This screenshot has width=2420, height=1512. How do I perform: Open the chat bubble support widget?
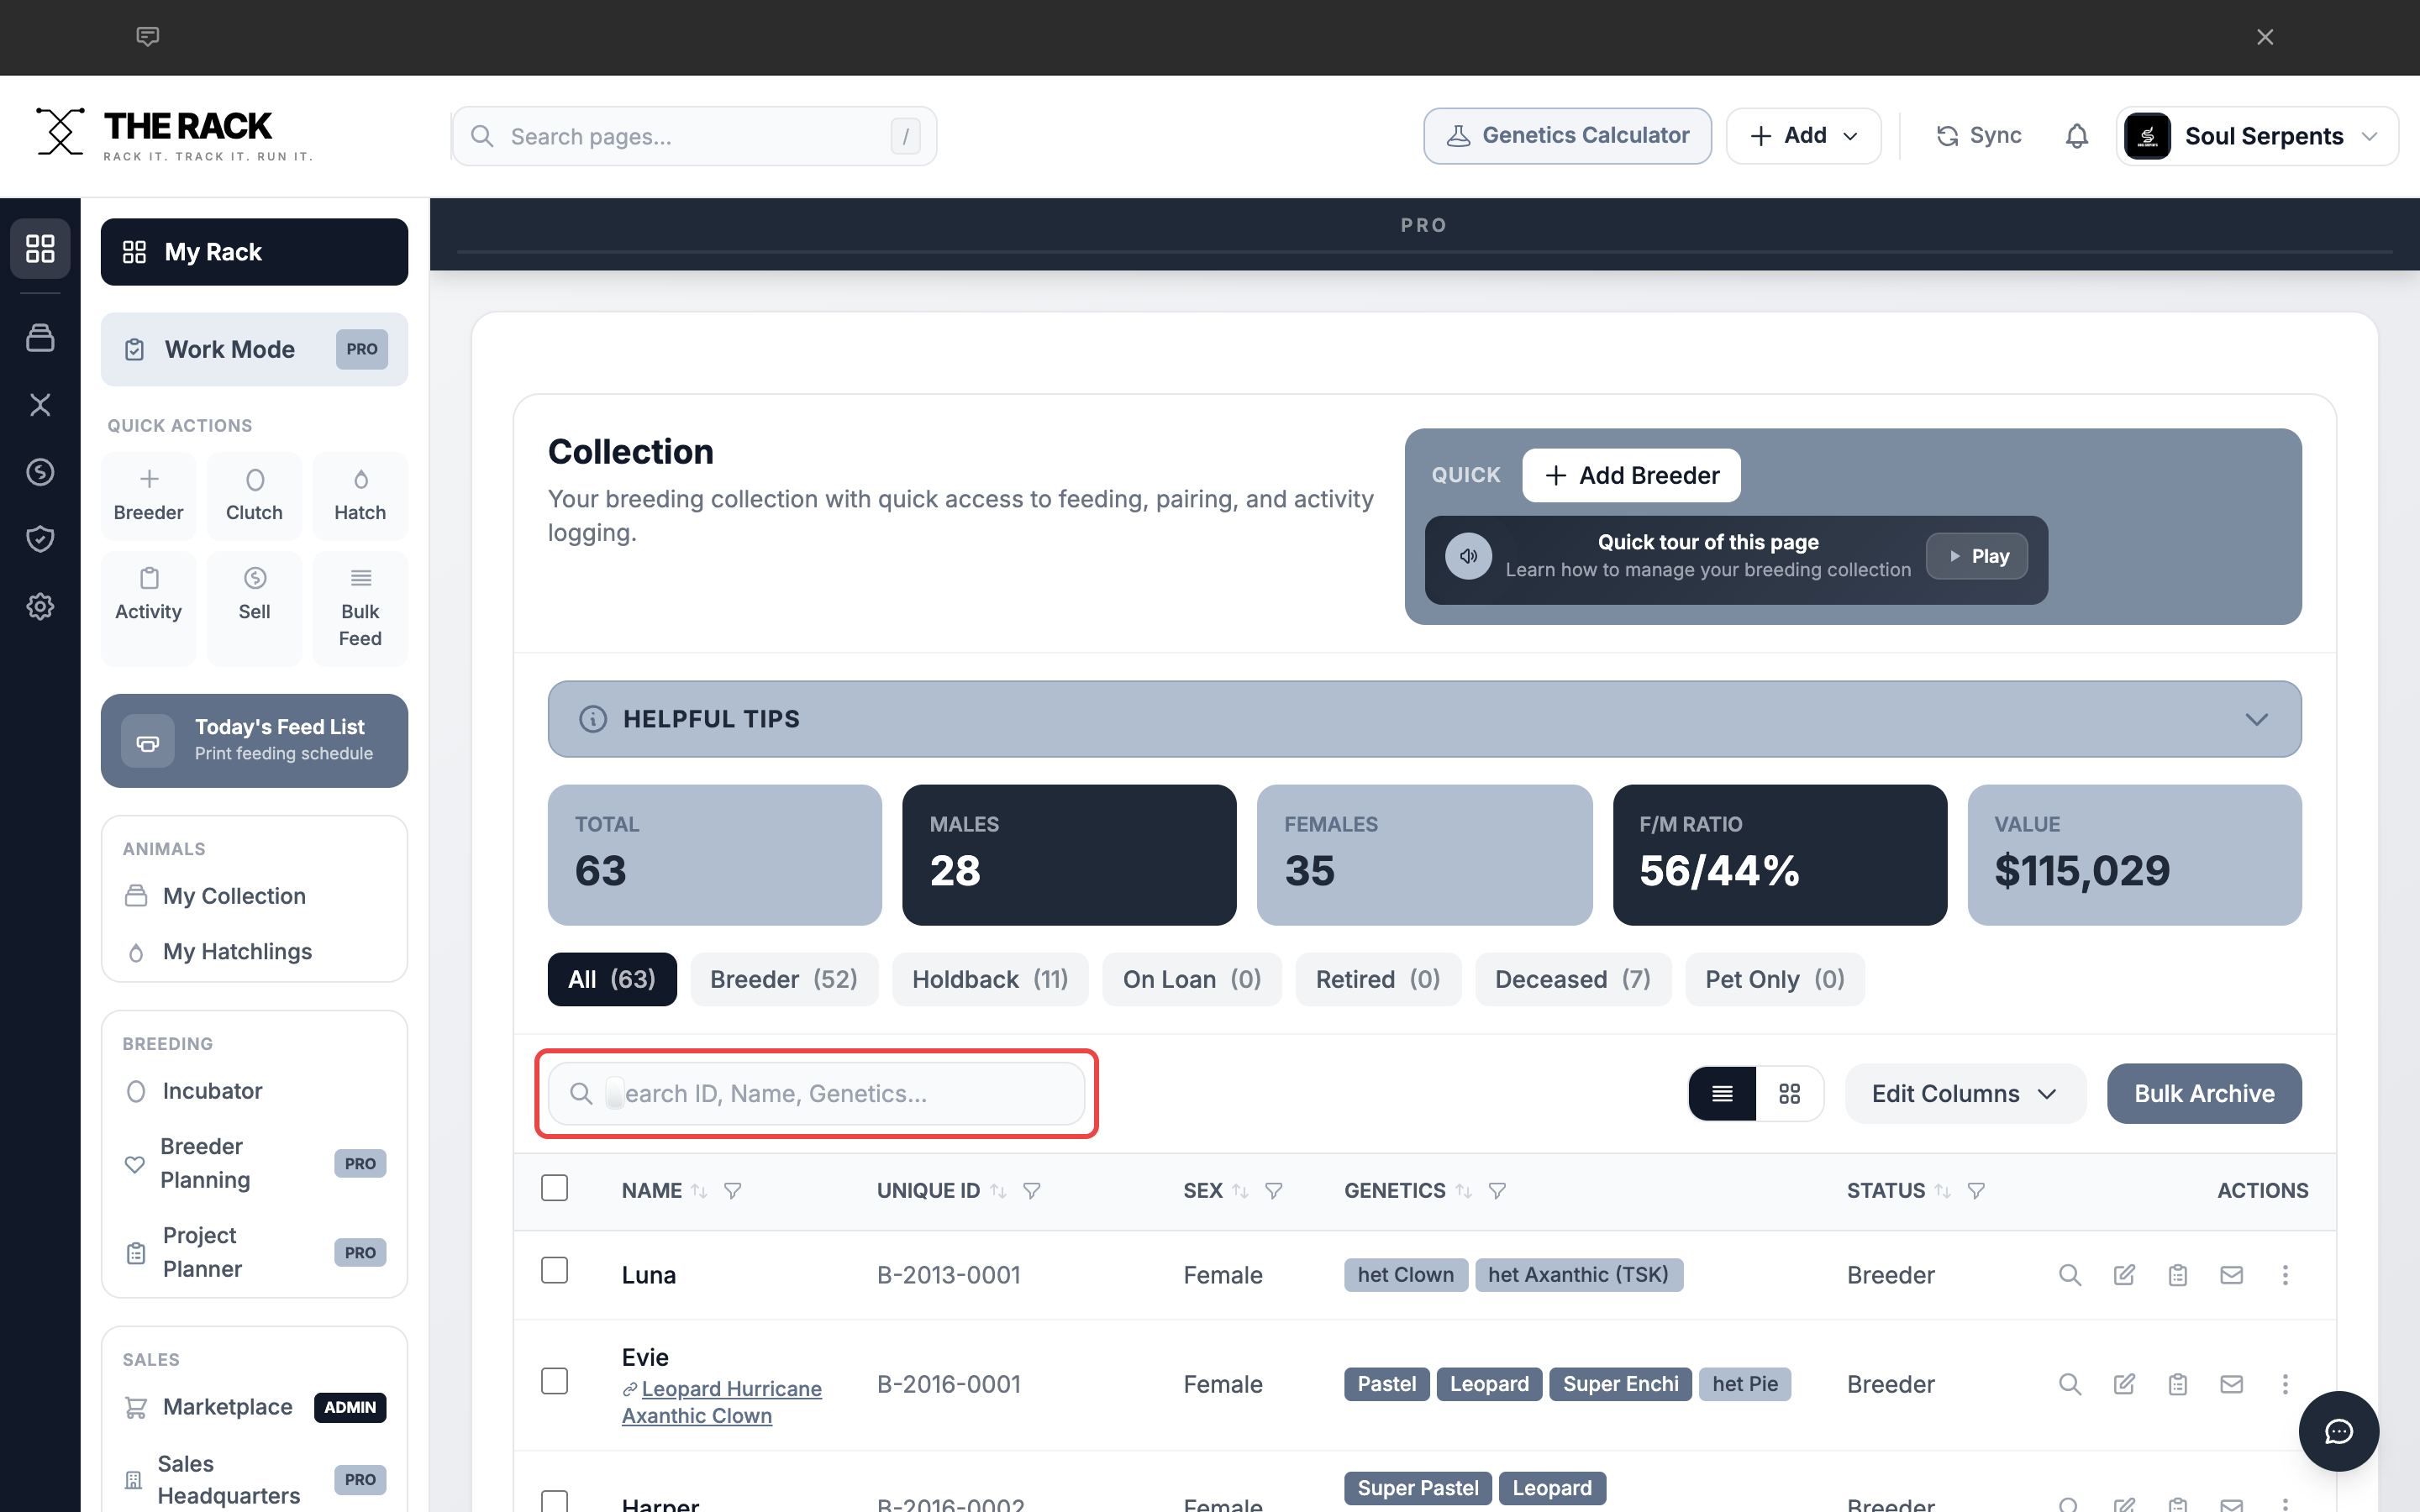(x=2338, y=1431)
